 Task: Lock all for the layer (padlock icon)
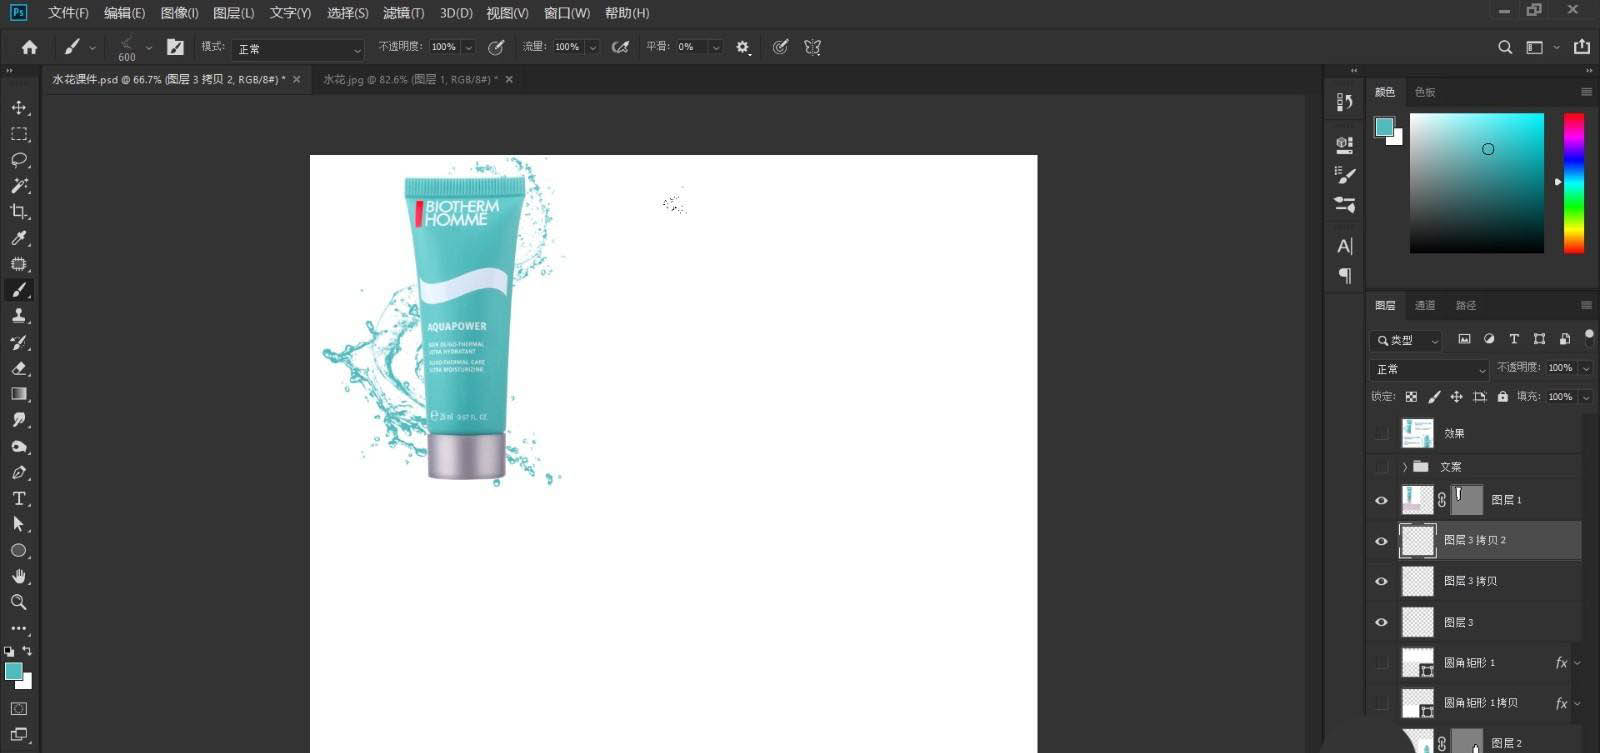click(x=1502, y=397)
